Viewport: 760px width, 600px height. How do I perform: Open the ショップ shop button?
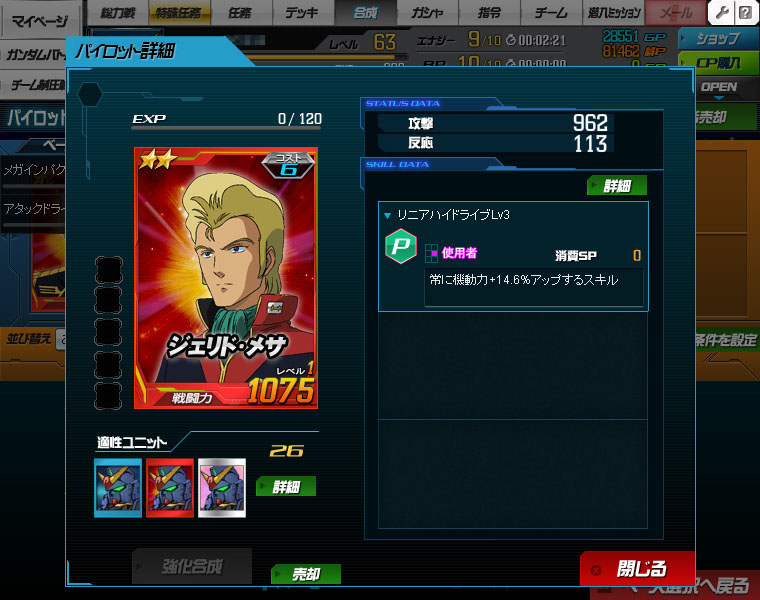pyautogui.click(x=718, y=38)
